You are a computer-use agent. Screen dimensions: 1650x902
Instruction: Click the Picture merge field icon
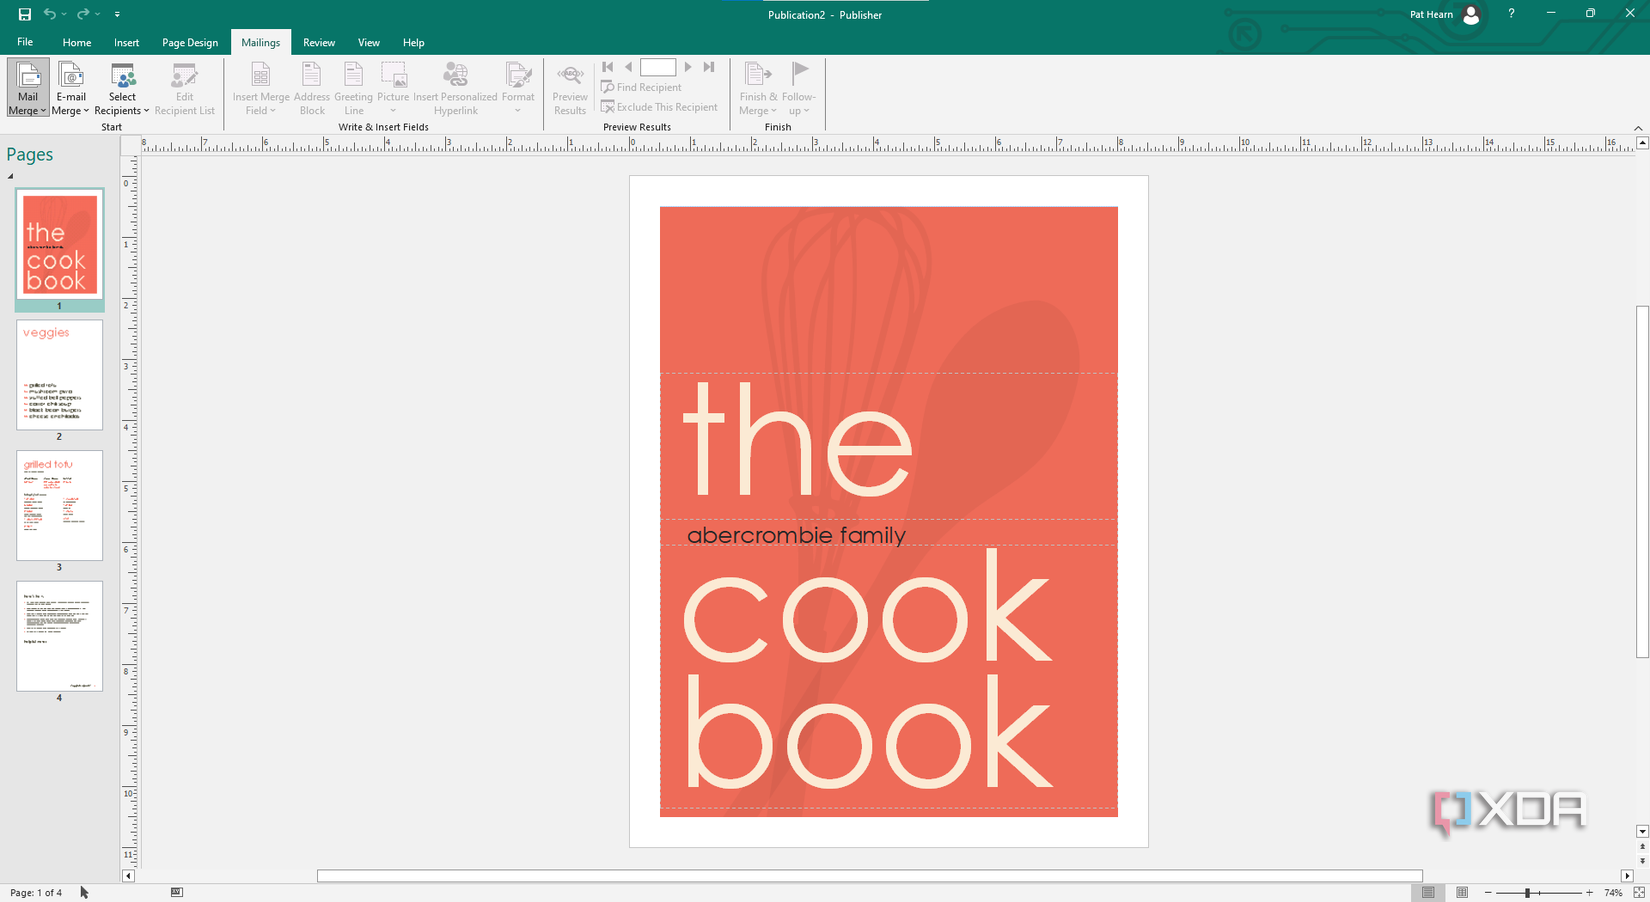393,76
